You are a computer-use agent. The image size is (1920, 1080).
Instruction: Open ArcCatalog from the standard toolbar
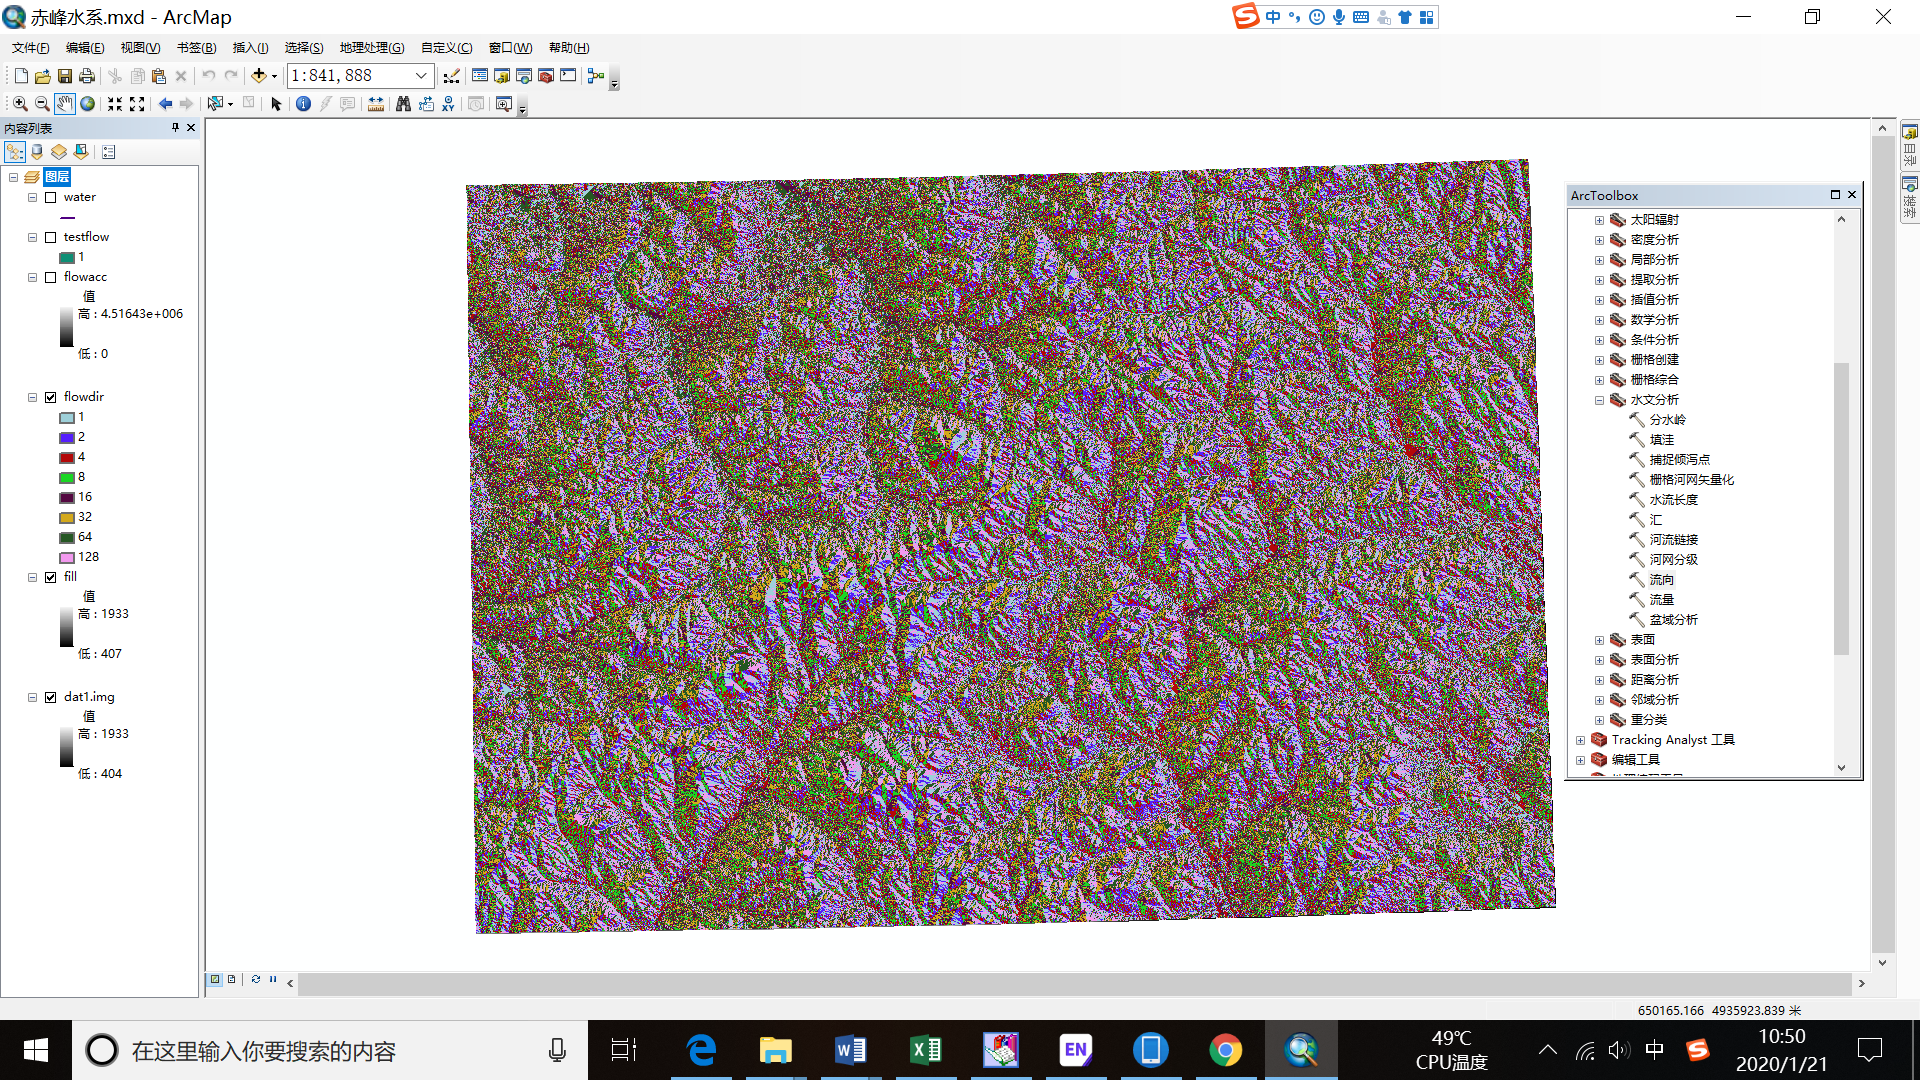(x=500, y=75)
